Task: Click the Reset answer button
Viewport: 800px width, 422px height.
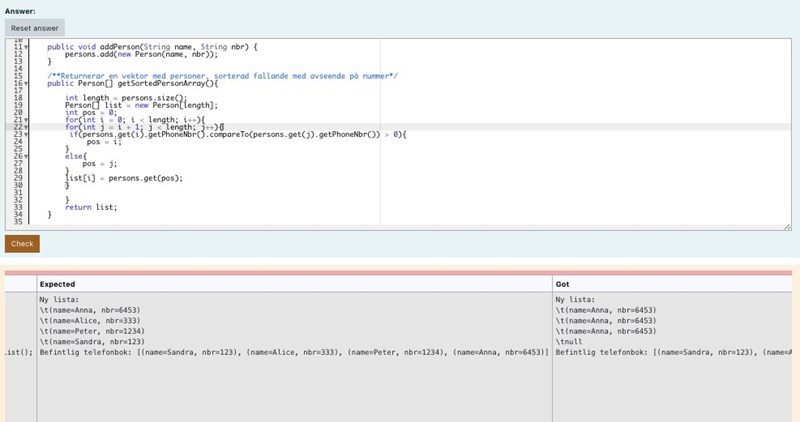Action: click(34, 28)
